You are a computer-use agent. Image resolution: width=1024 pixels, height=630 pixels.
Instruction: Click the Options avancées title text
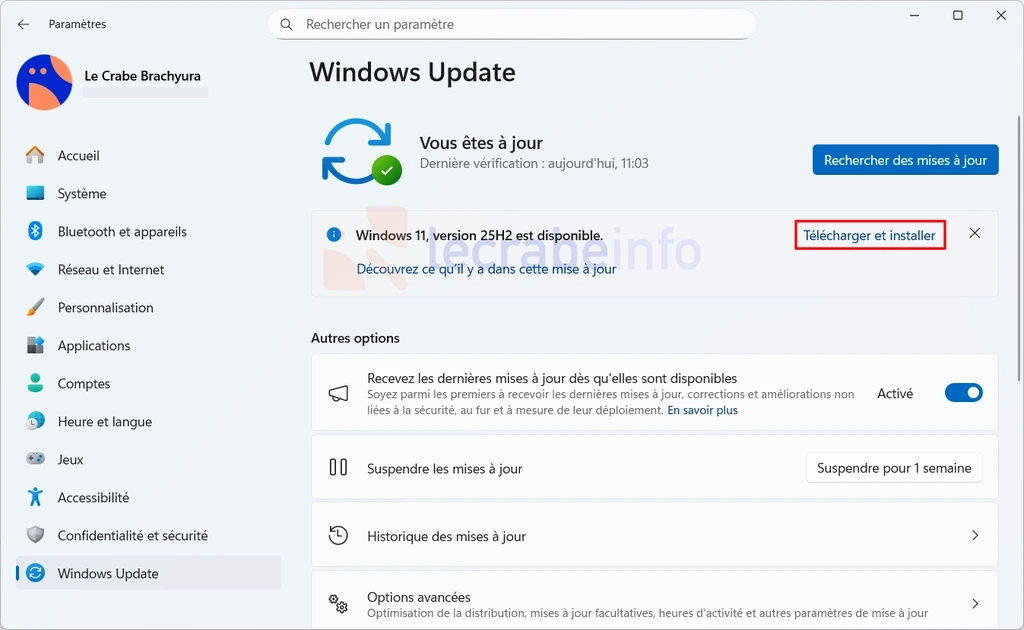coord(419,597)
